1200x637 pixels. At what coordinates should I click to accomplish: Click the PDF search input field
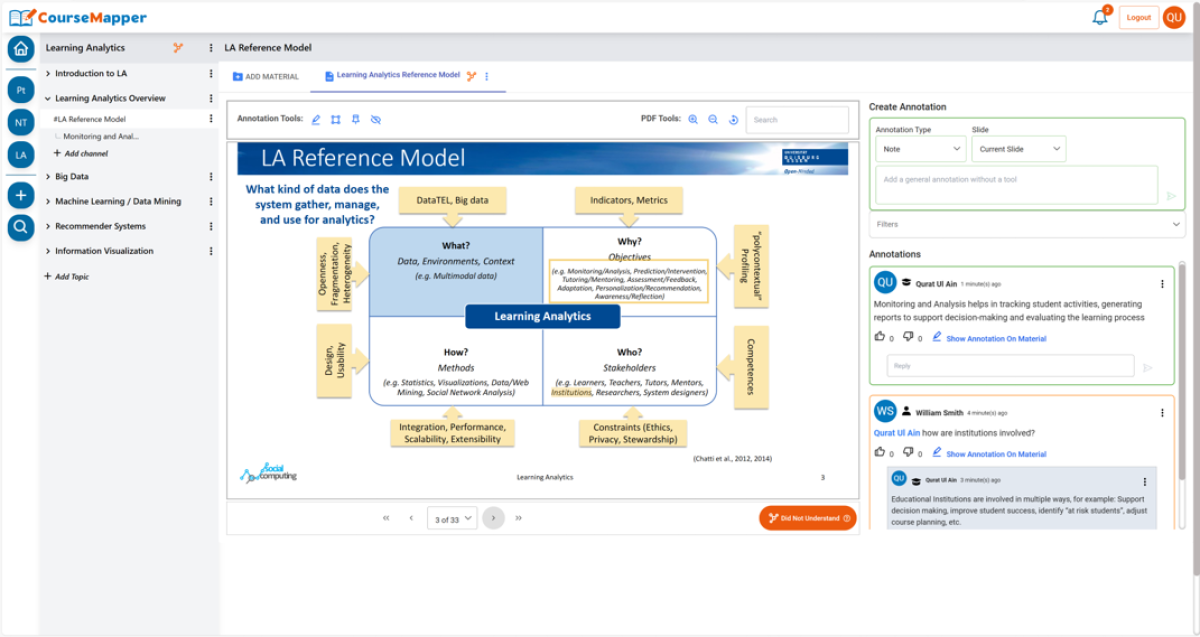click(x=797, y=120)
